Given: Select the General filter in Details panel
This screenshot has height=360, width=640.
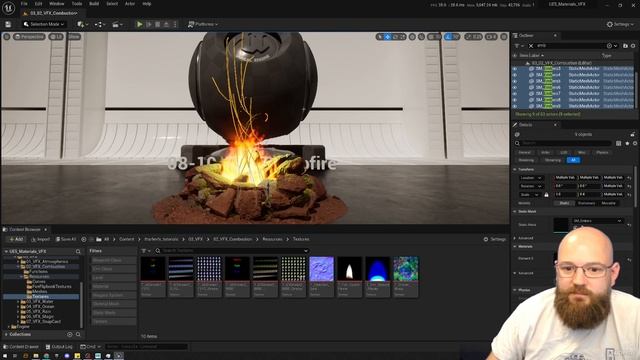Looking at the screenshot, I should coord(525,152).
